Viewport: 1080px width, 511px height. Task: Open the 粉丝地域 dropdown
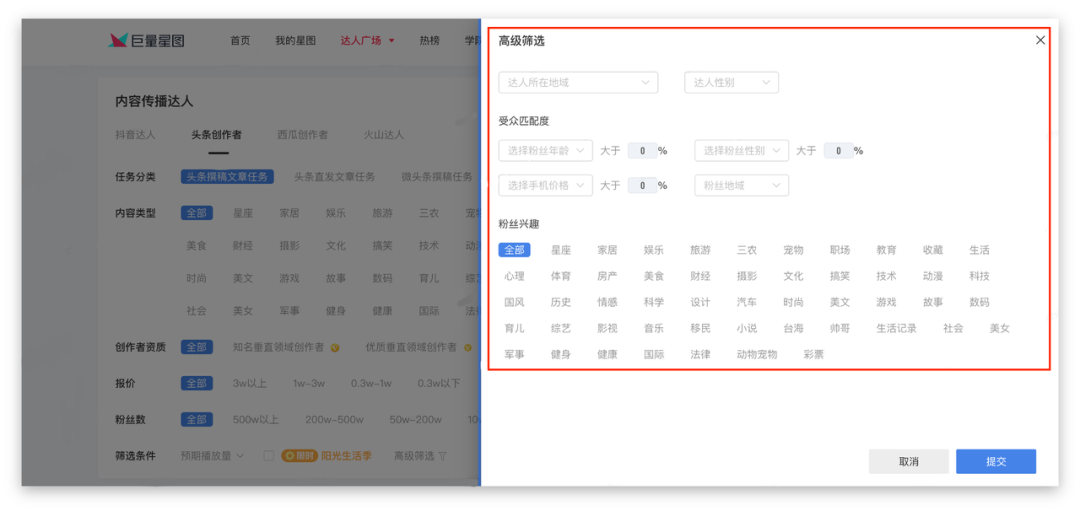(742, 185)
